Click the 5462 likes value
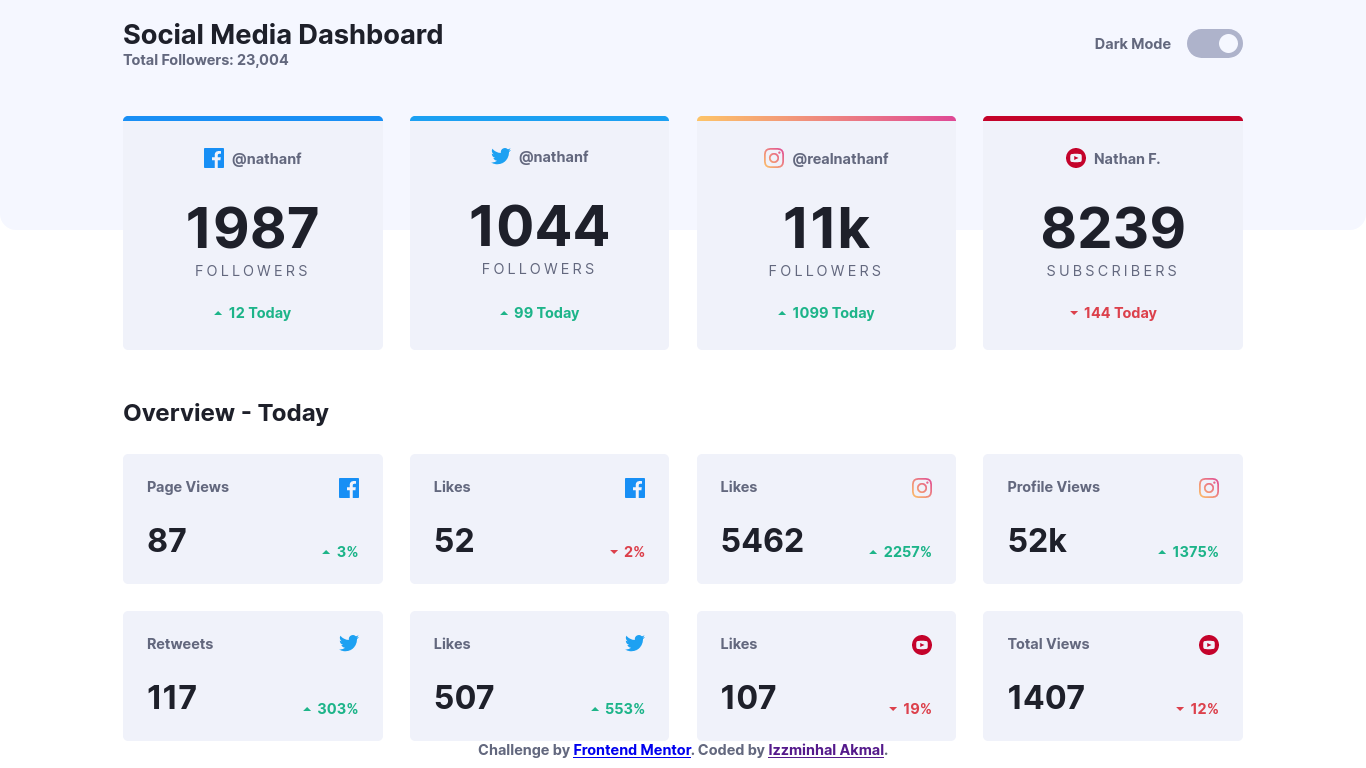Screen dimensions: 1366x768 (762, 541)
